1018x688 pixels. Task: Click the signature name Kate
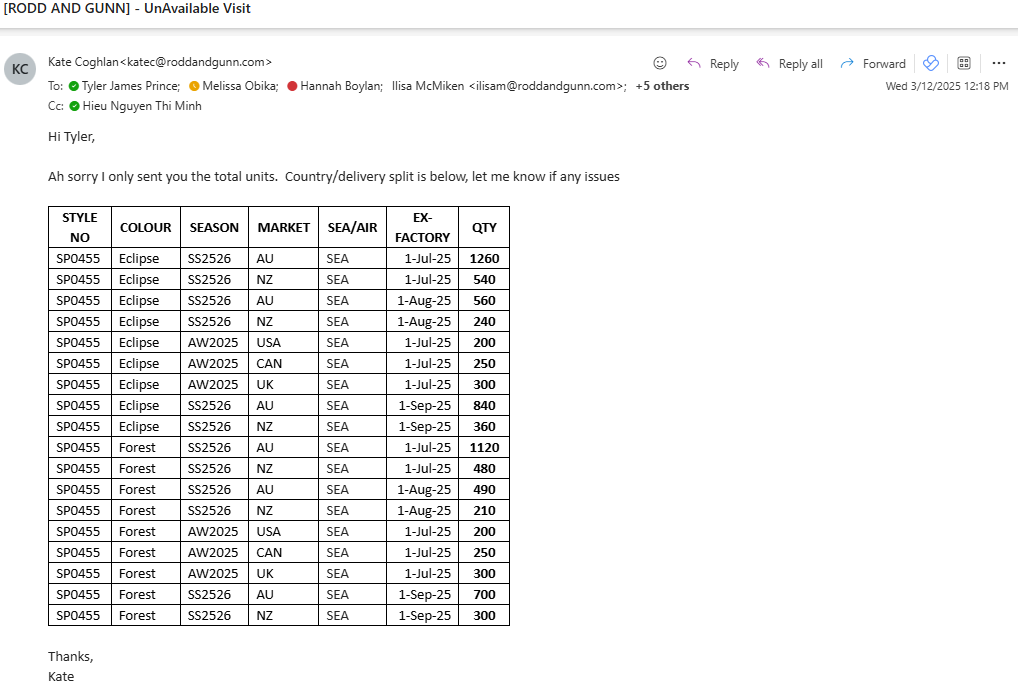point(61,676)
